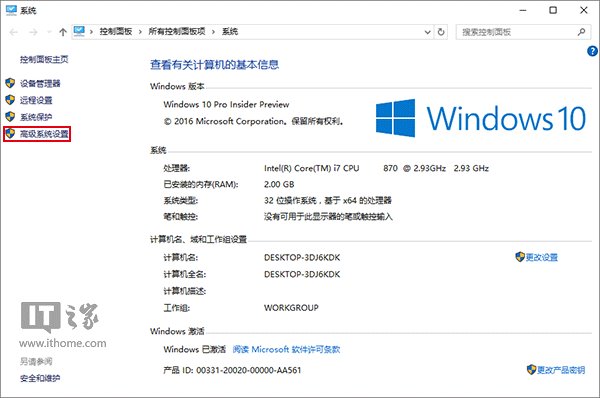Click the back navigation arrow
Viewport: 600px width, 398px height.
tap(13, 32)
